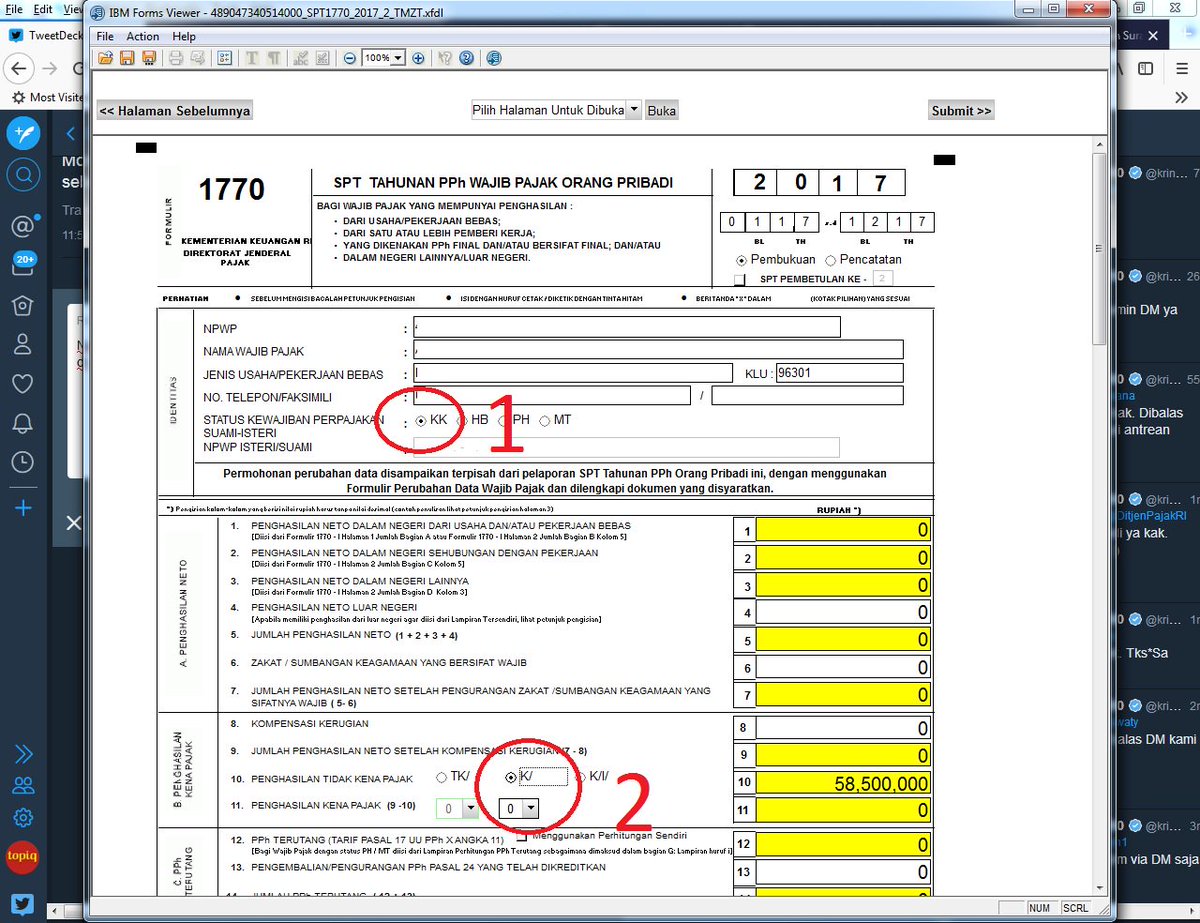Click the browser back arrow button

pyautogui.click(x=21, y=68)
